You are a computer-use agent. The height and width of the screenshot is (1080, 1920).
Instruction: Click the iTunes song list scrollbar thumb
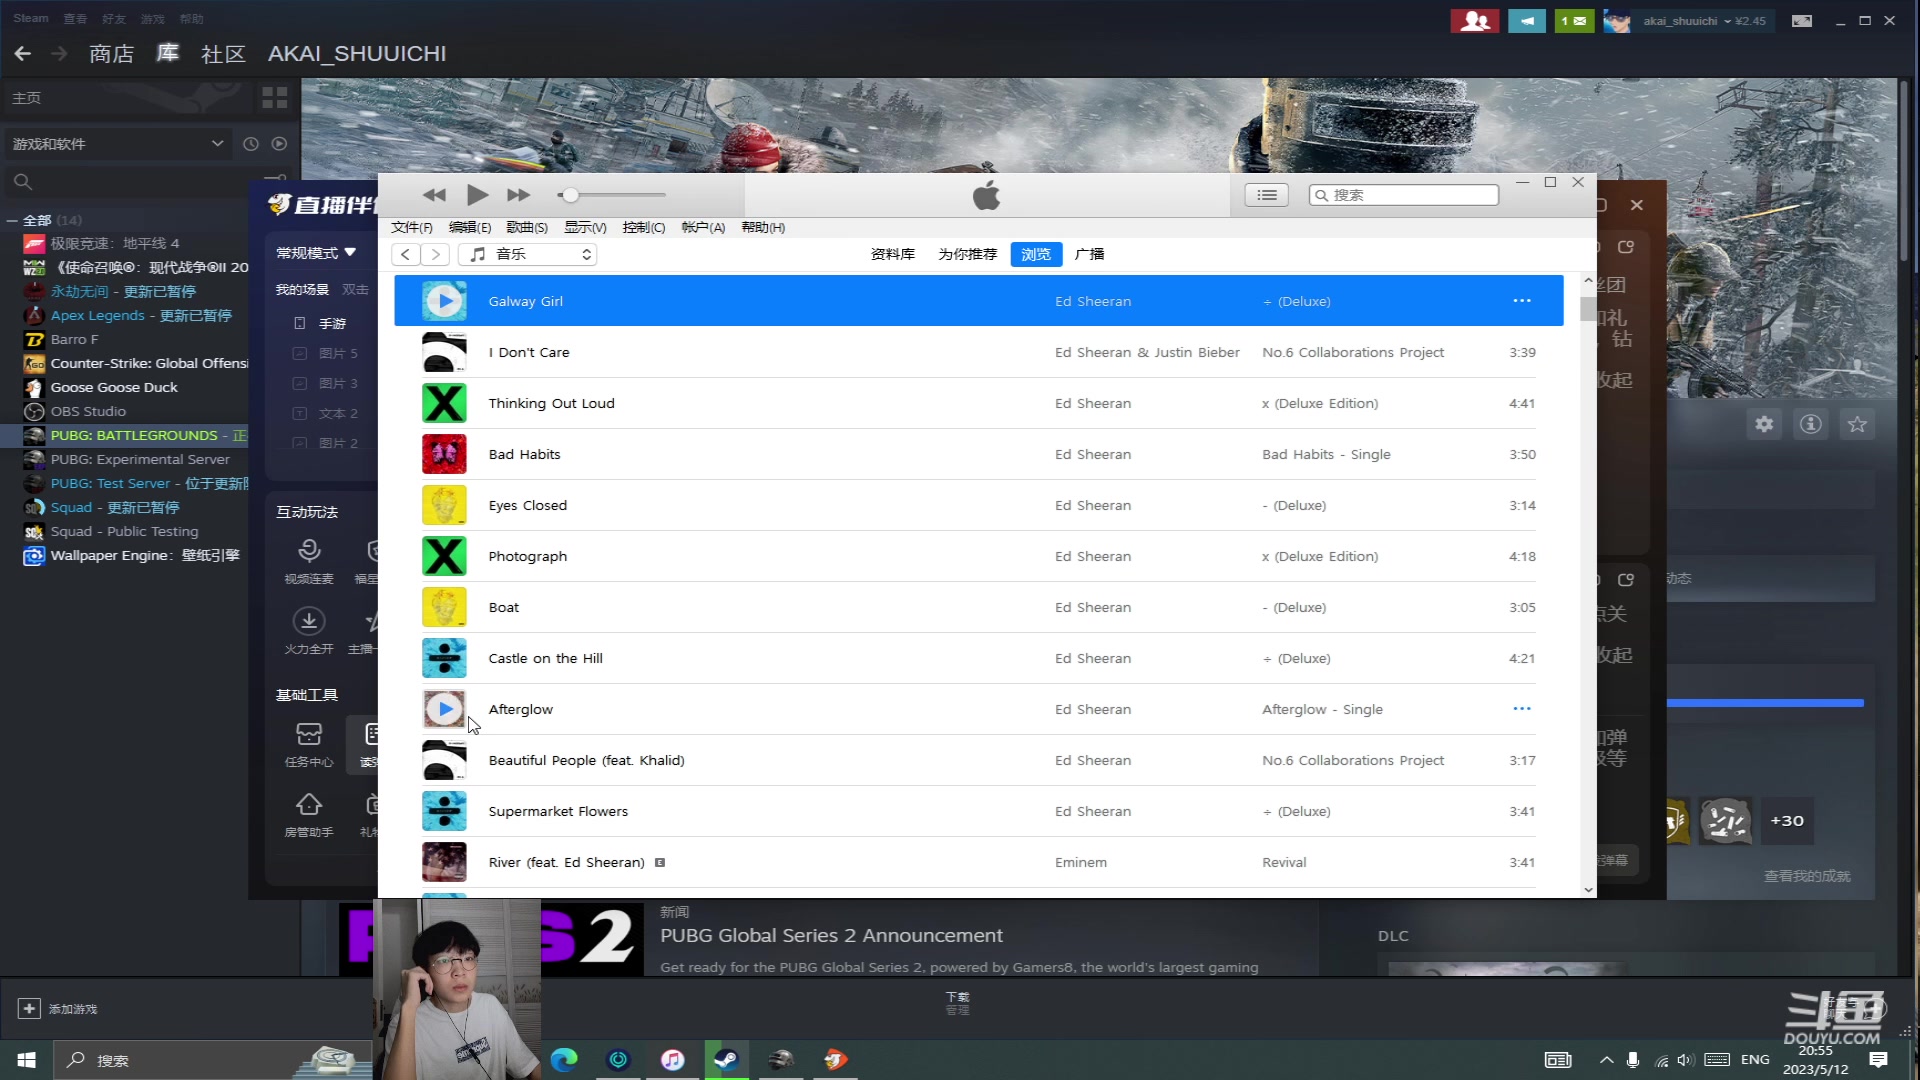click(1588, 309)
